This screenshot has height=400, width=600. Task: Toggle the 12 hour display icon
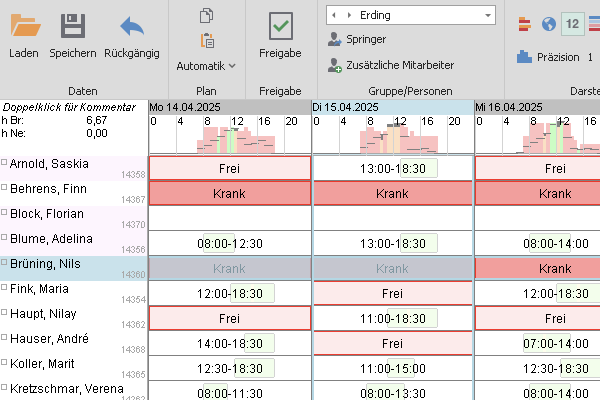pyautogui.click(x=572, y=24)
